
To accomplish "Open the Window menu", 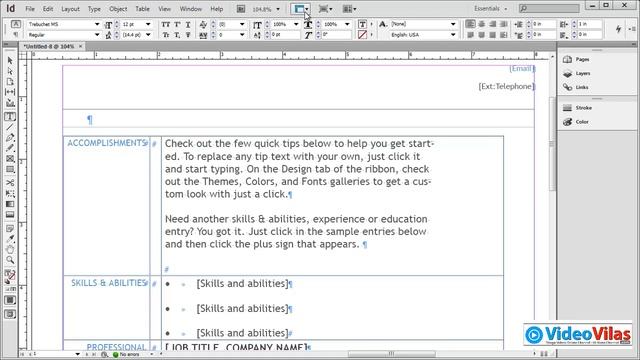I will (191, 9).
